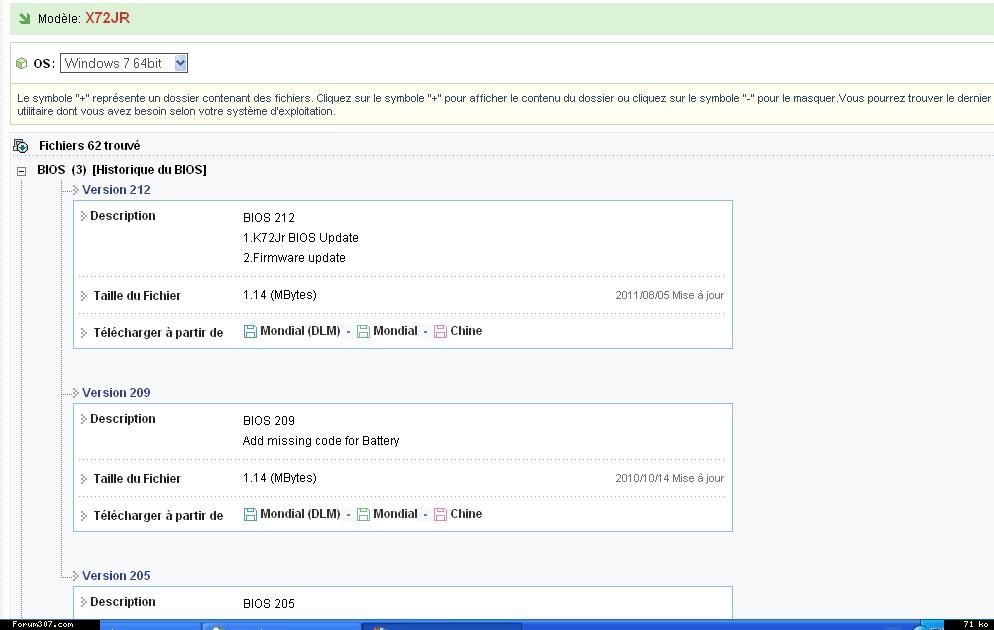Download BIOS 209 from Mondial mirror
The width and height of the screenshot is (994, 630).
click(395, 514)
